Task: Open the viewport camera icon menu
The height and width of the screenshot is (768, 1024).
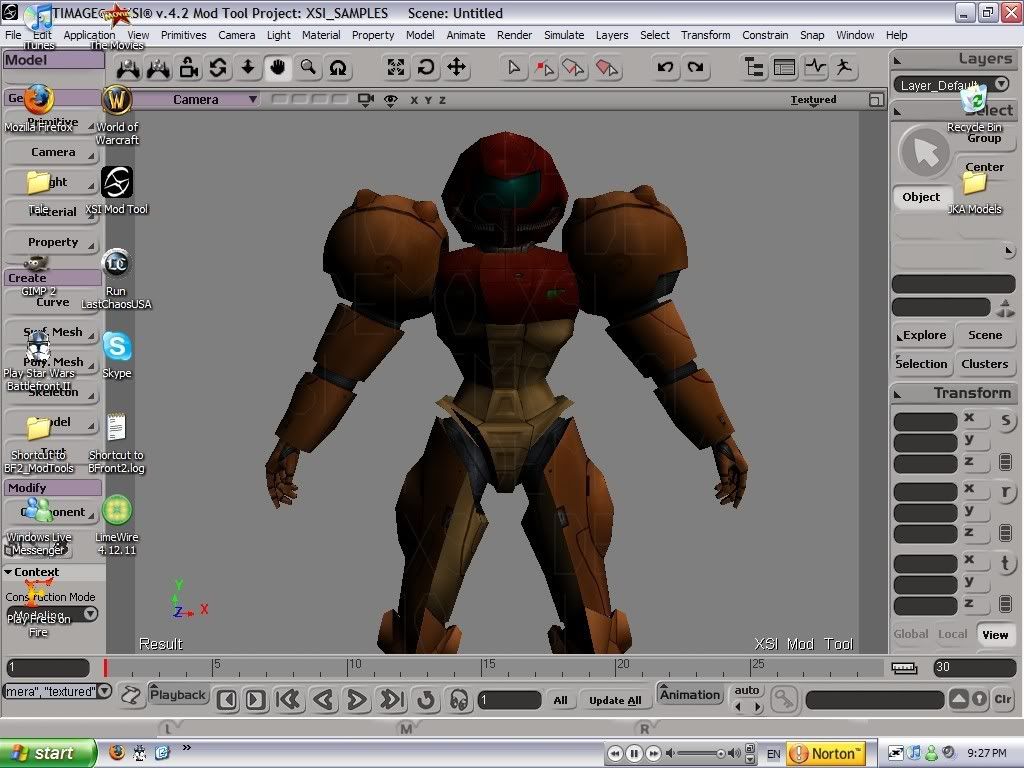Action: point(366,100)
